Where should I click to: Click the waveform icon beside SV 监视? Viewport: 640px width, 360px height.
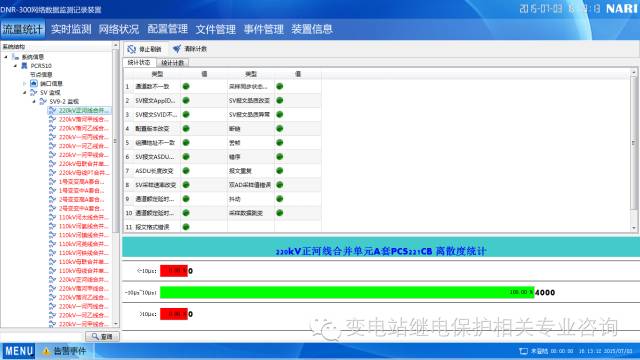point(34,92)
